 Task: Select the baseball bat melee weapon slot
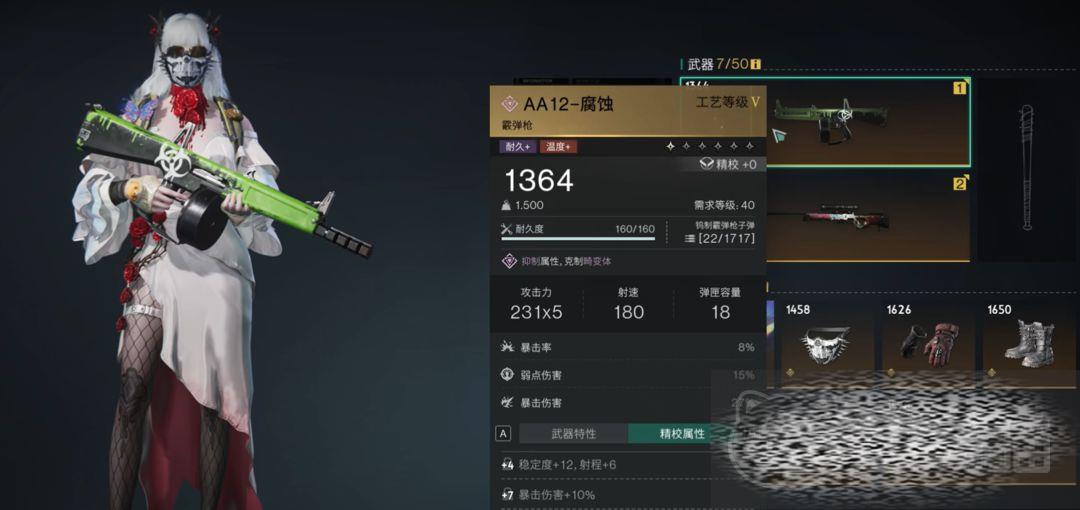tap(1027, 169)
